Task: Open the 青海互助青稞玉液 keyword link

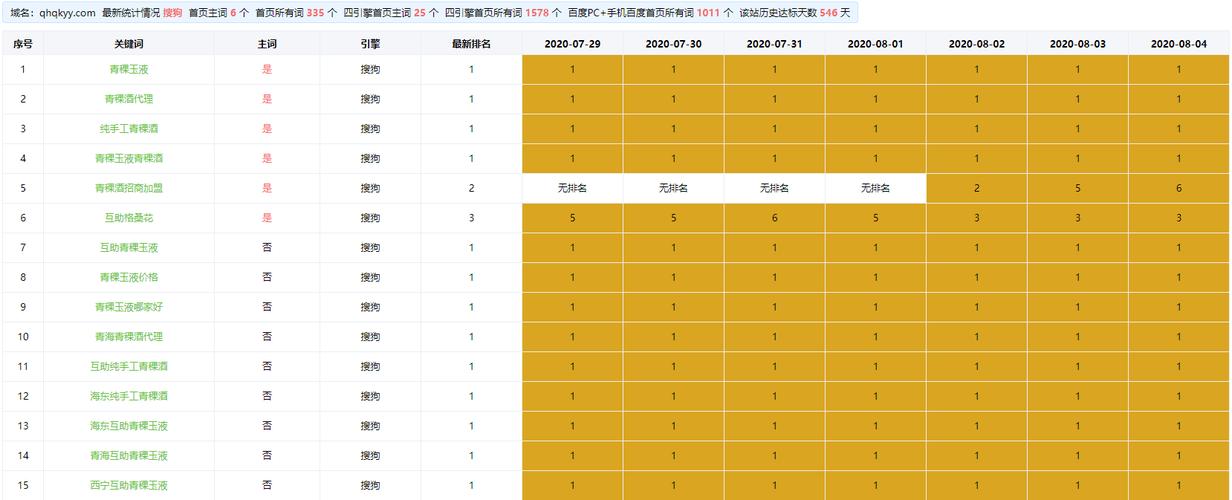Action: point(129,456)
